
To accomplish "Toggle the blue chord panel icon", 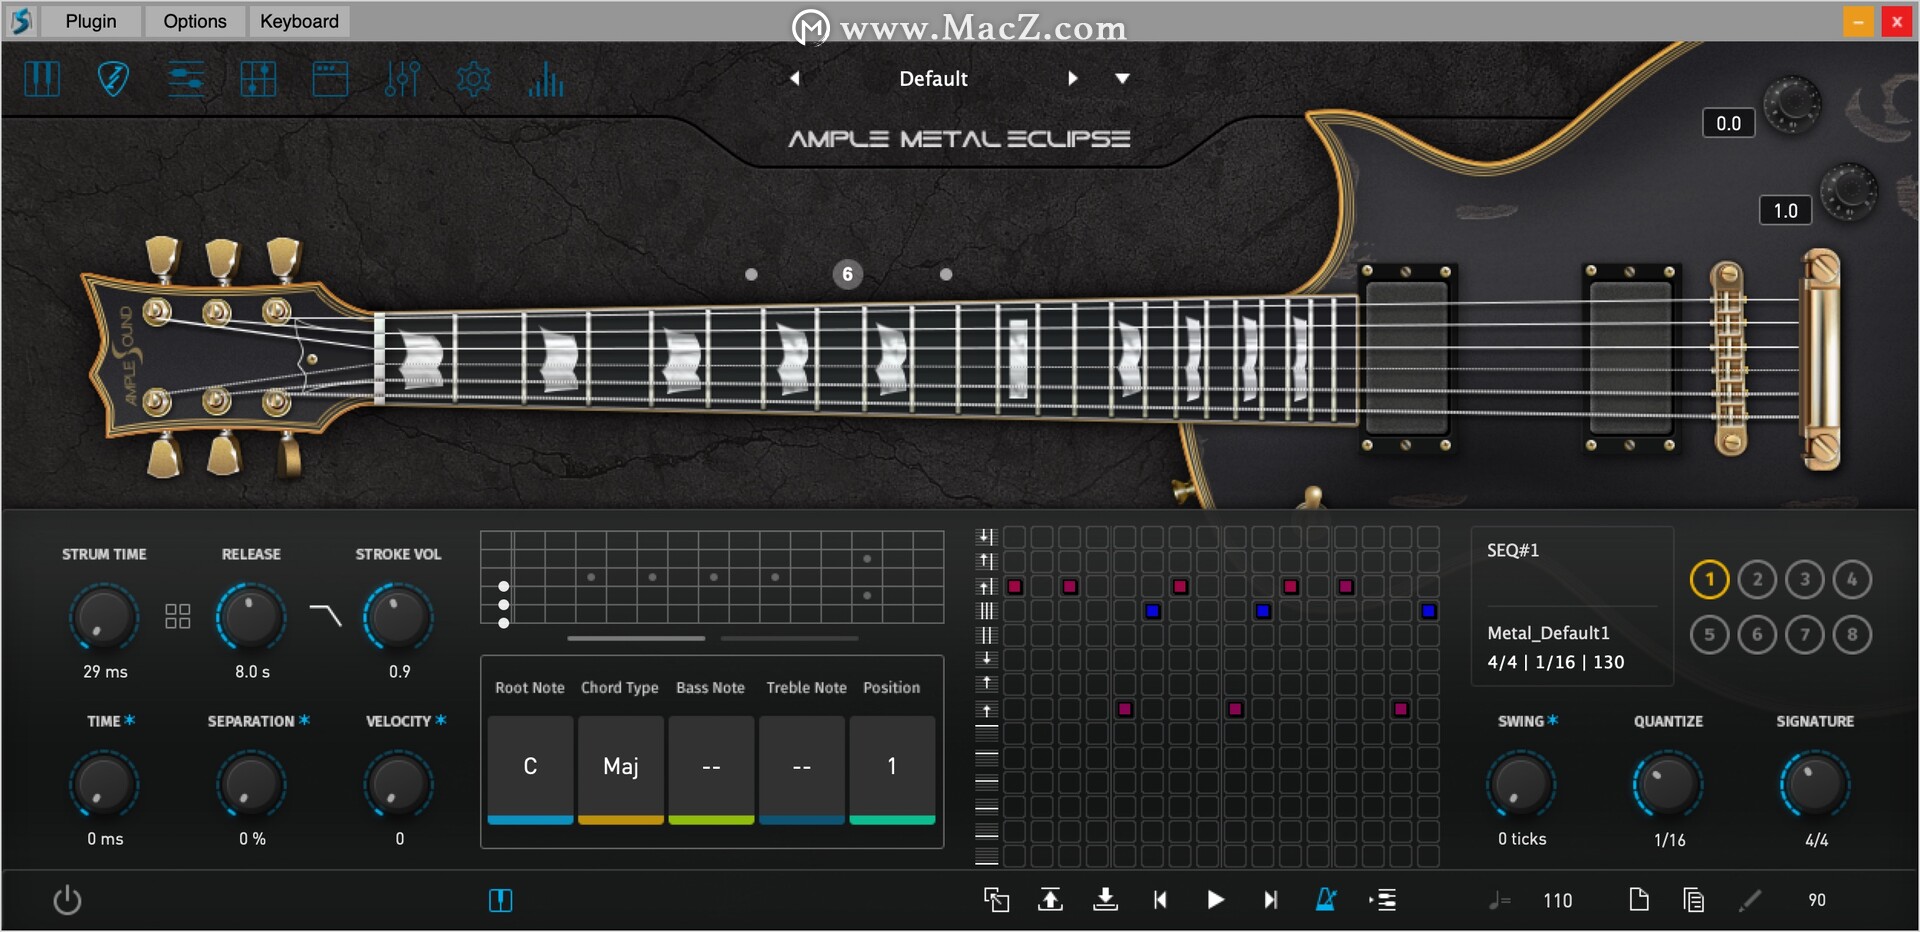I will coord(500,901).
